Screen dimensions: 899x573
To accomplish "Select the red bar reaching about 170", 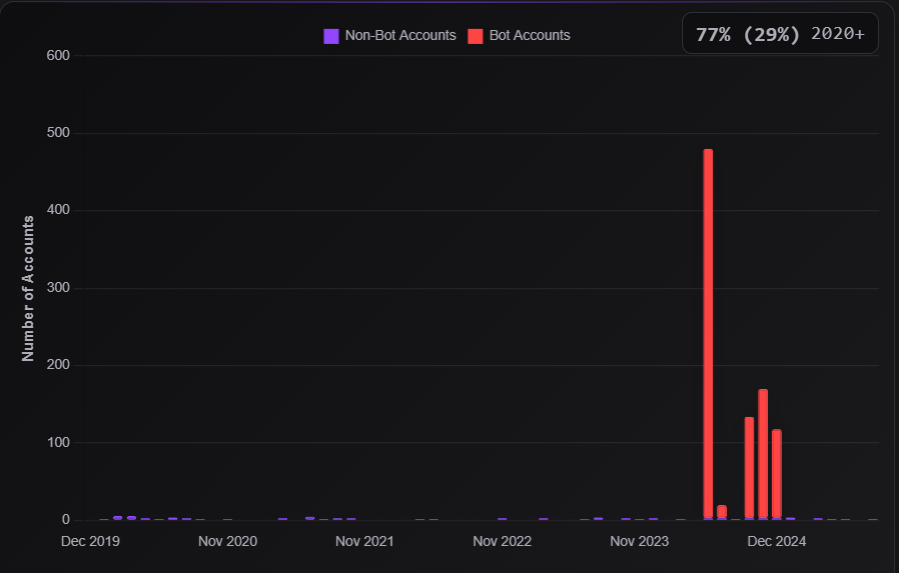I will point(763,454).
